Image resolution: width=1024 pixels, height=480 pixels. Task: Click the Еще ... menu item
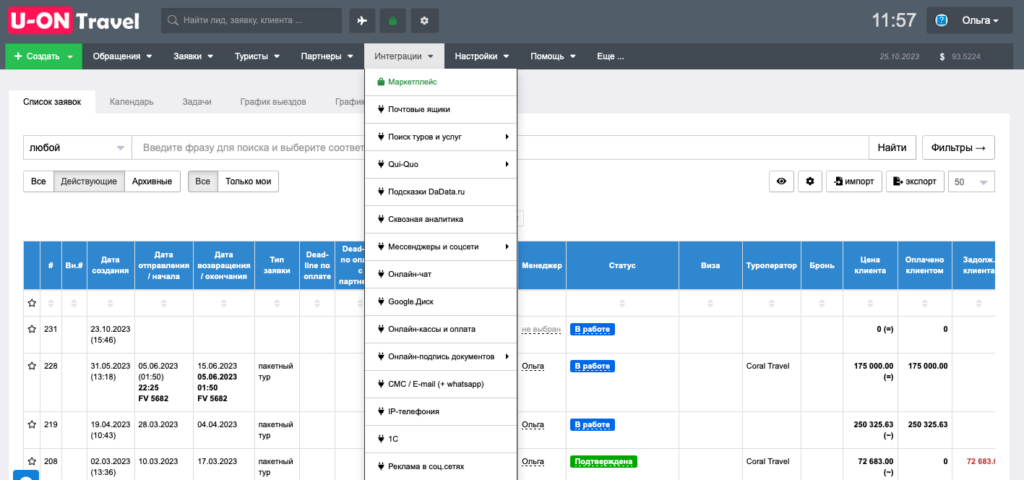pyautogui.click(x=611, y=56)
